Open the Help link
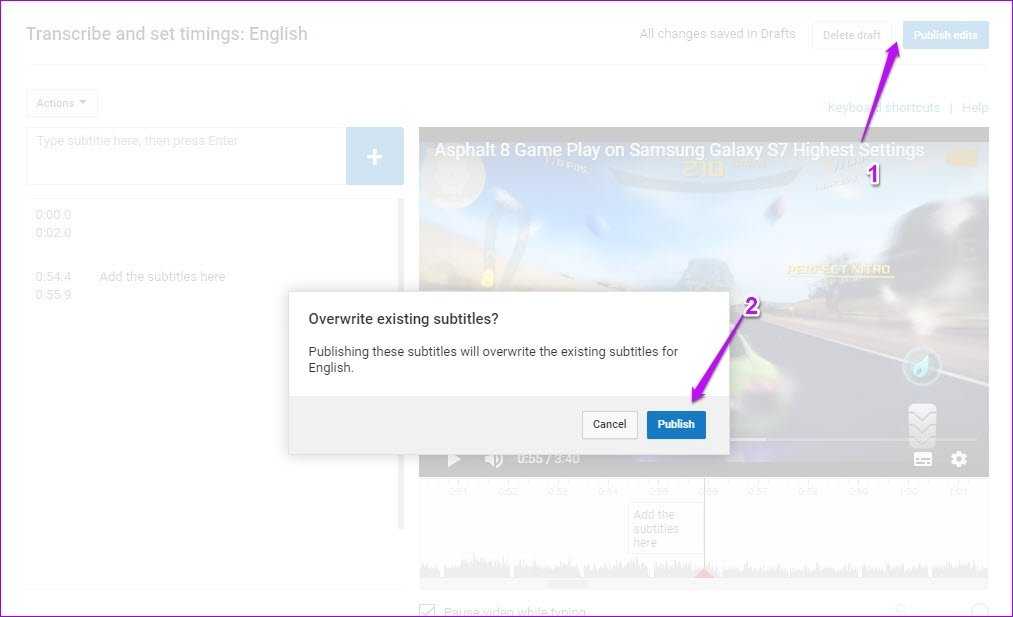The height and width of the screenshot is (617, 1013). pos(975,107)
